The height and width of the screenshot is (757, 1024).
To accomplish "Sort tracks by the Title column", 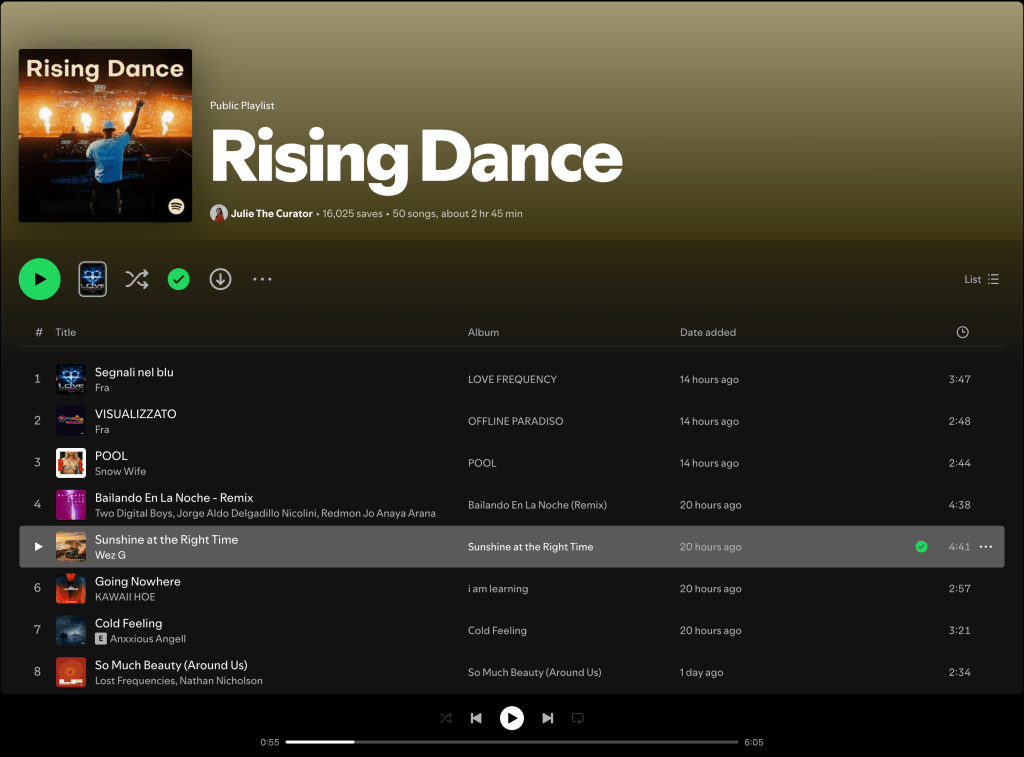I will click(x=65, y=332).
